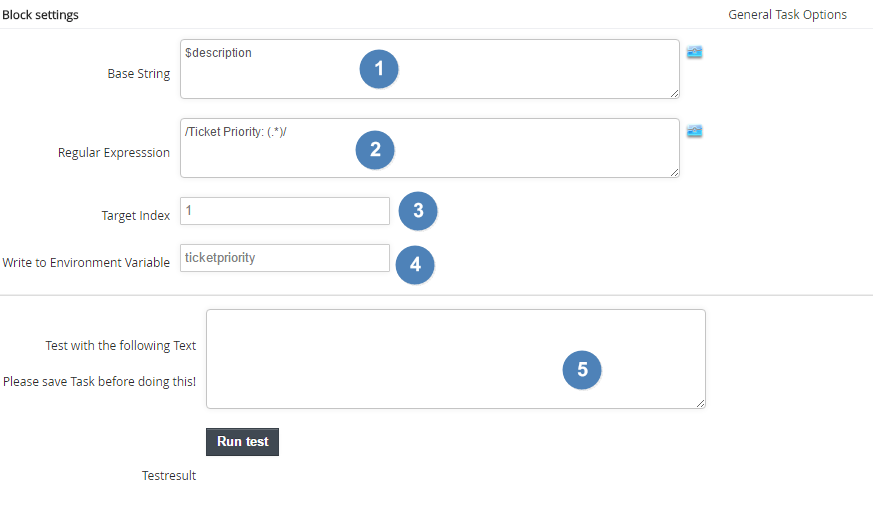Grab resize handle of test text box
Image resolution: width=873 pixels, height=521 pixels.
(x=701, y=404)
